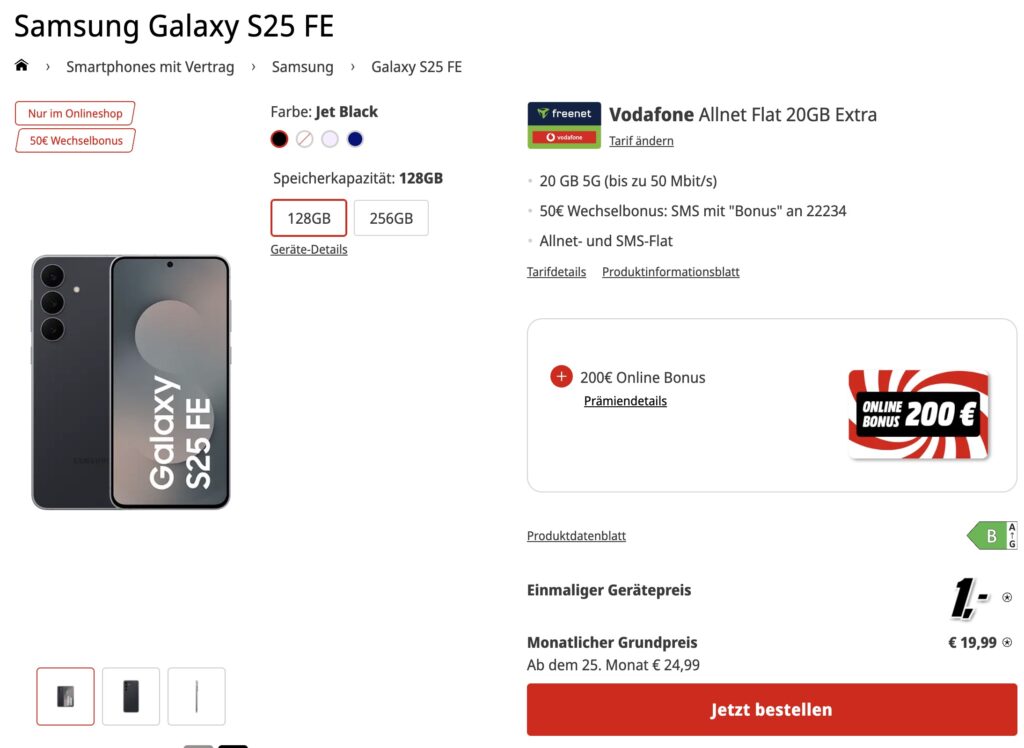Screen dimensions: 1024x748
Task: Click the home icon in breadcrumb
Action: (x=22, y=66)
